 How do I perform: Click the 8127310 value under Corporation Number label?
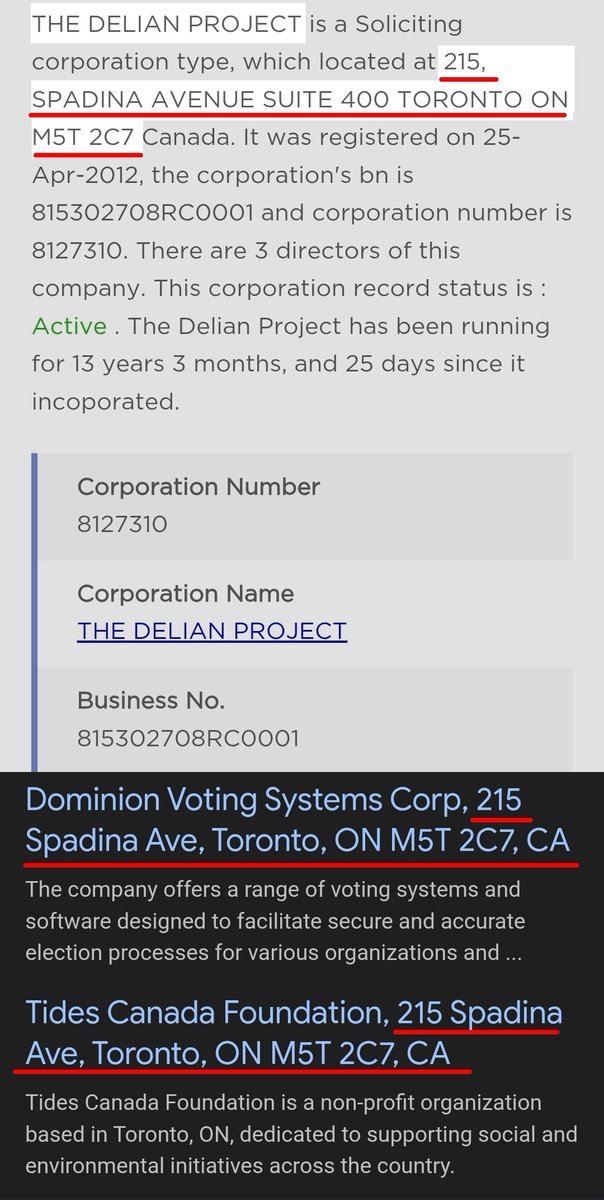pyautogui.click(x=122, y=524)
